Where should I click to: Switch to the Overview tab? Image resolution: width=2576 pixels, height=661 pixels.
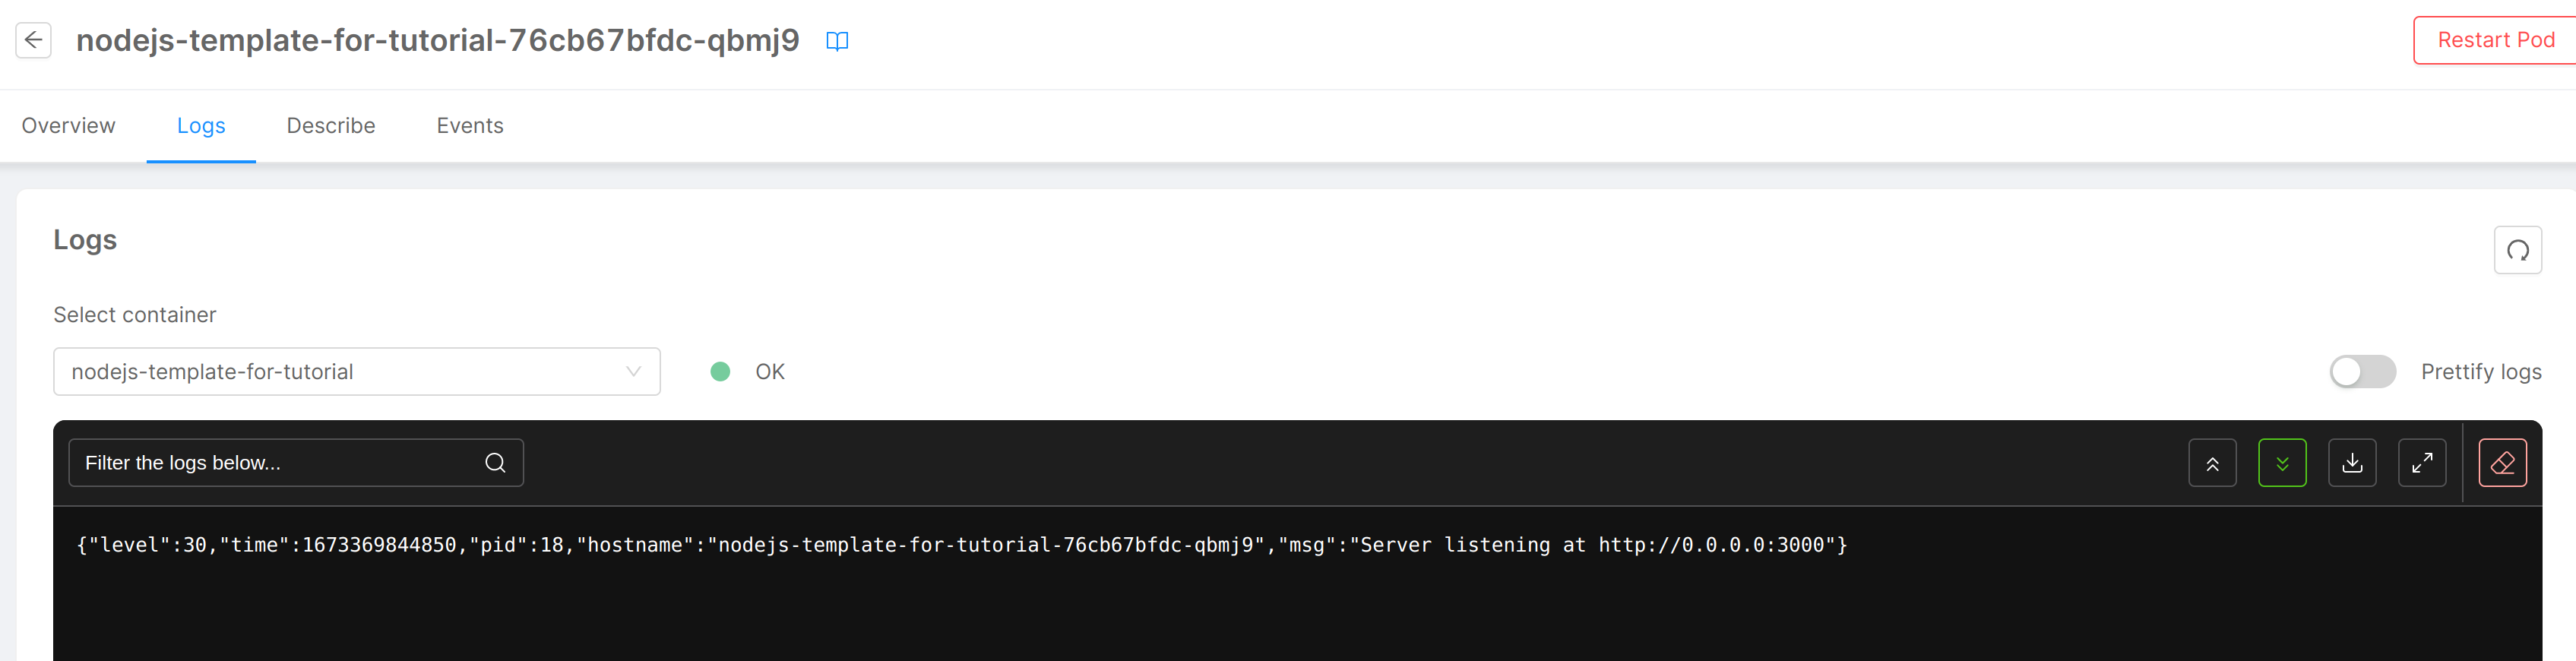[x=68, y=126]
